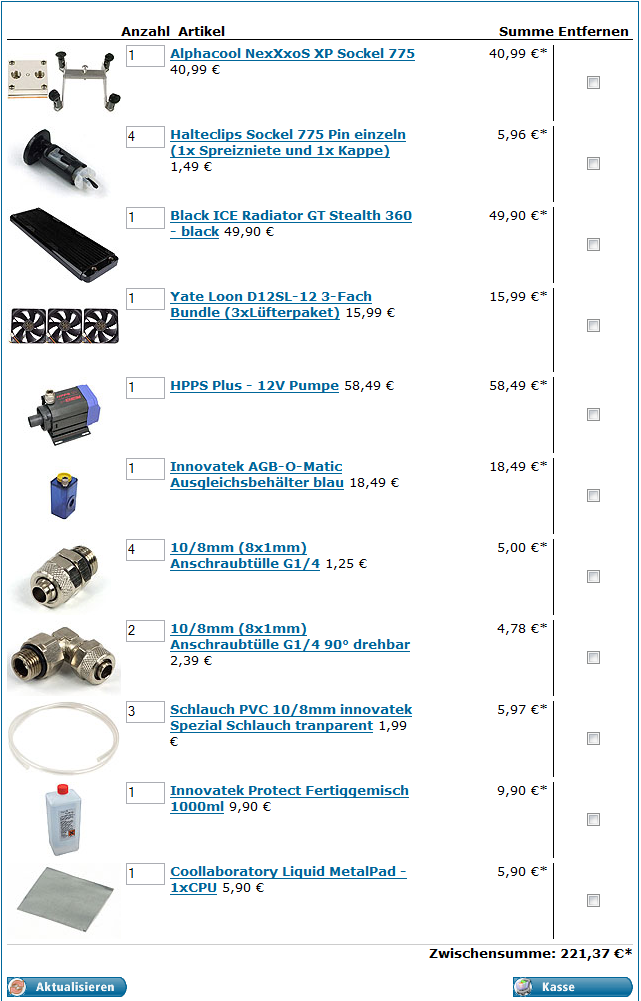The height and width of the screenshot is (1001, 641).
Task: Click the Innovatek Protect coolant bottle image
Action: [x=63, y=819]
